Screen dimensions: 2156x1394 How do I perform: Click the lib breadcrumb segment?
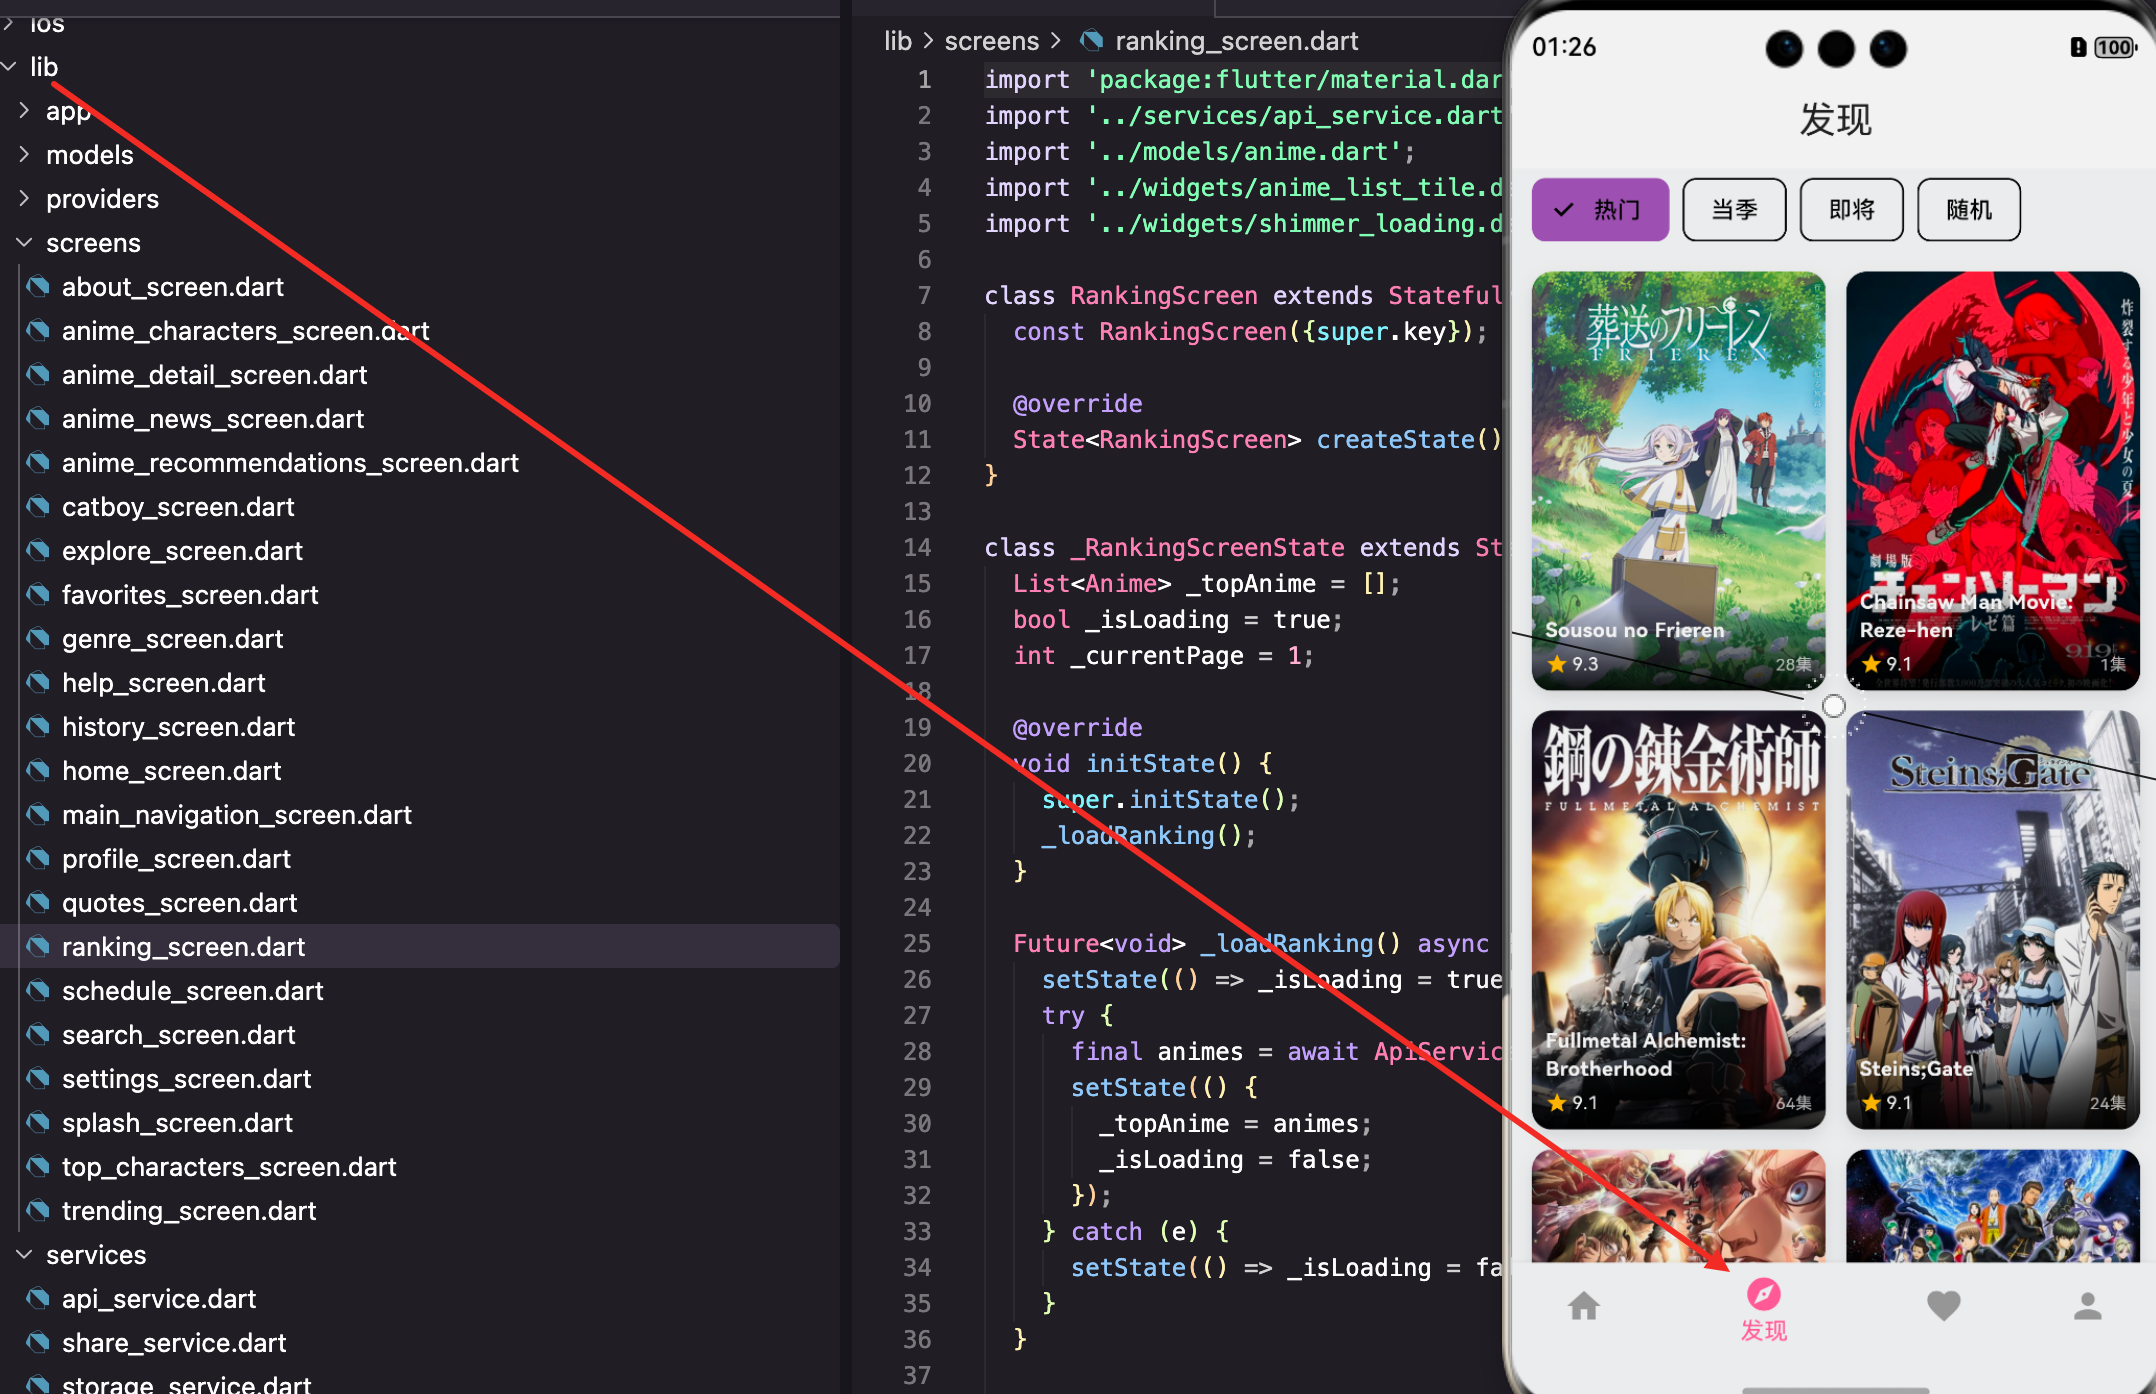(897, 41)
